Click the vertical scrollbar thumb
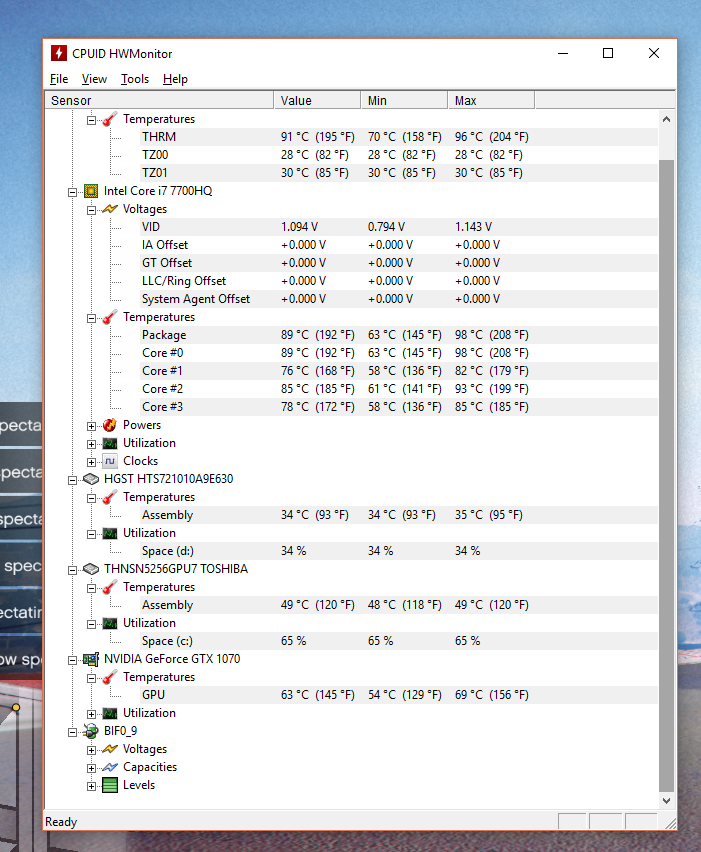 [666, 475]
